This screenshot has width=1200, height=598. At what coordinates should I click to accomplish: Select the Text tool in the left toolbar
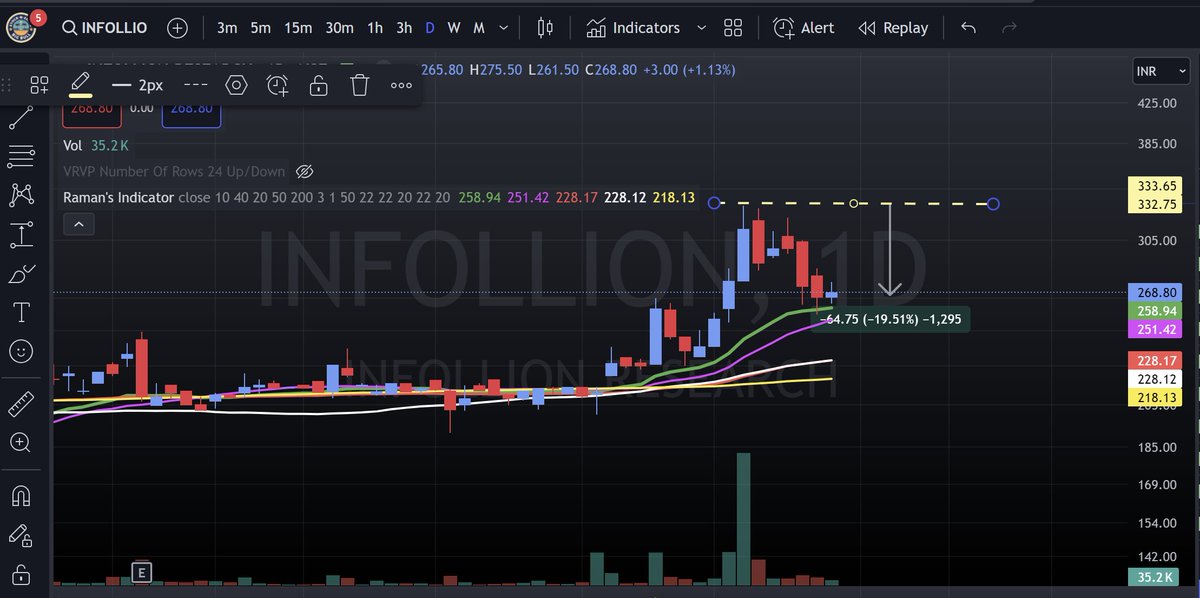[x=22, y=312]
